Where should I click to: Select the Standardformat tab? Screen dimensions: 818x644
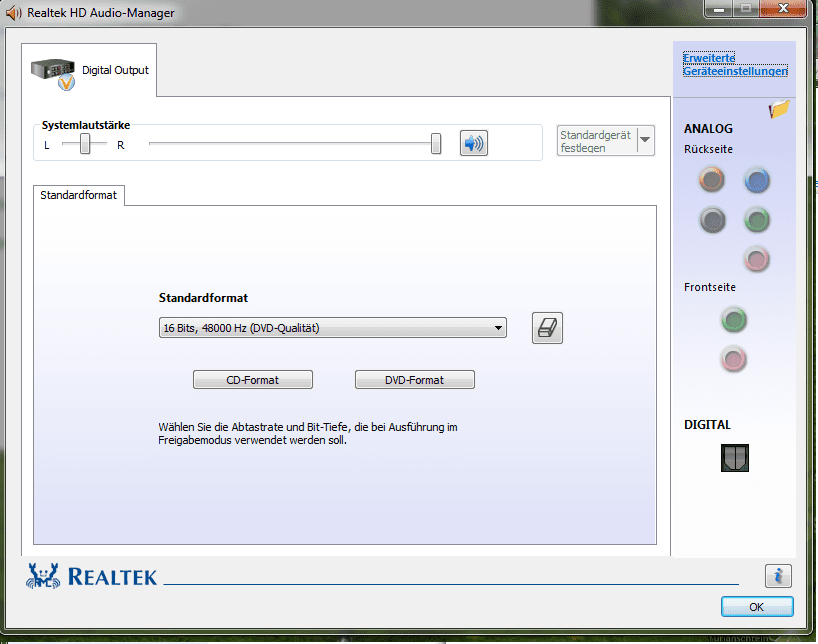tap(79, 195)
